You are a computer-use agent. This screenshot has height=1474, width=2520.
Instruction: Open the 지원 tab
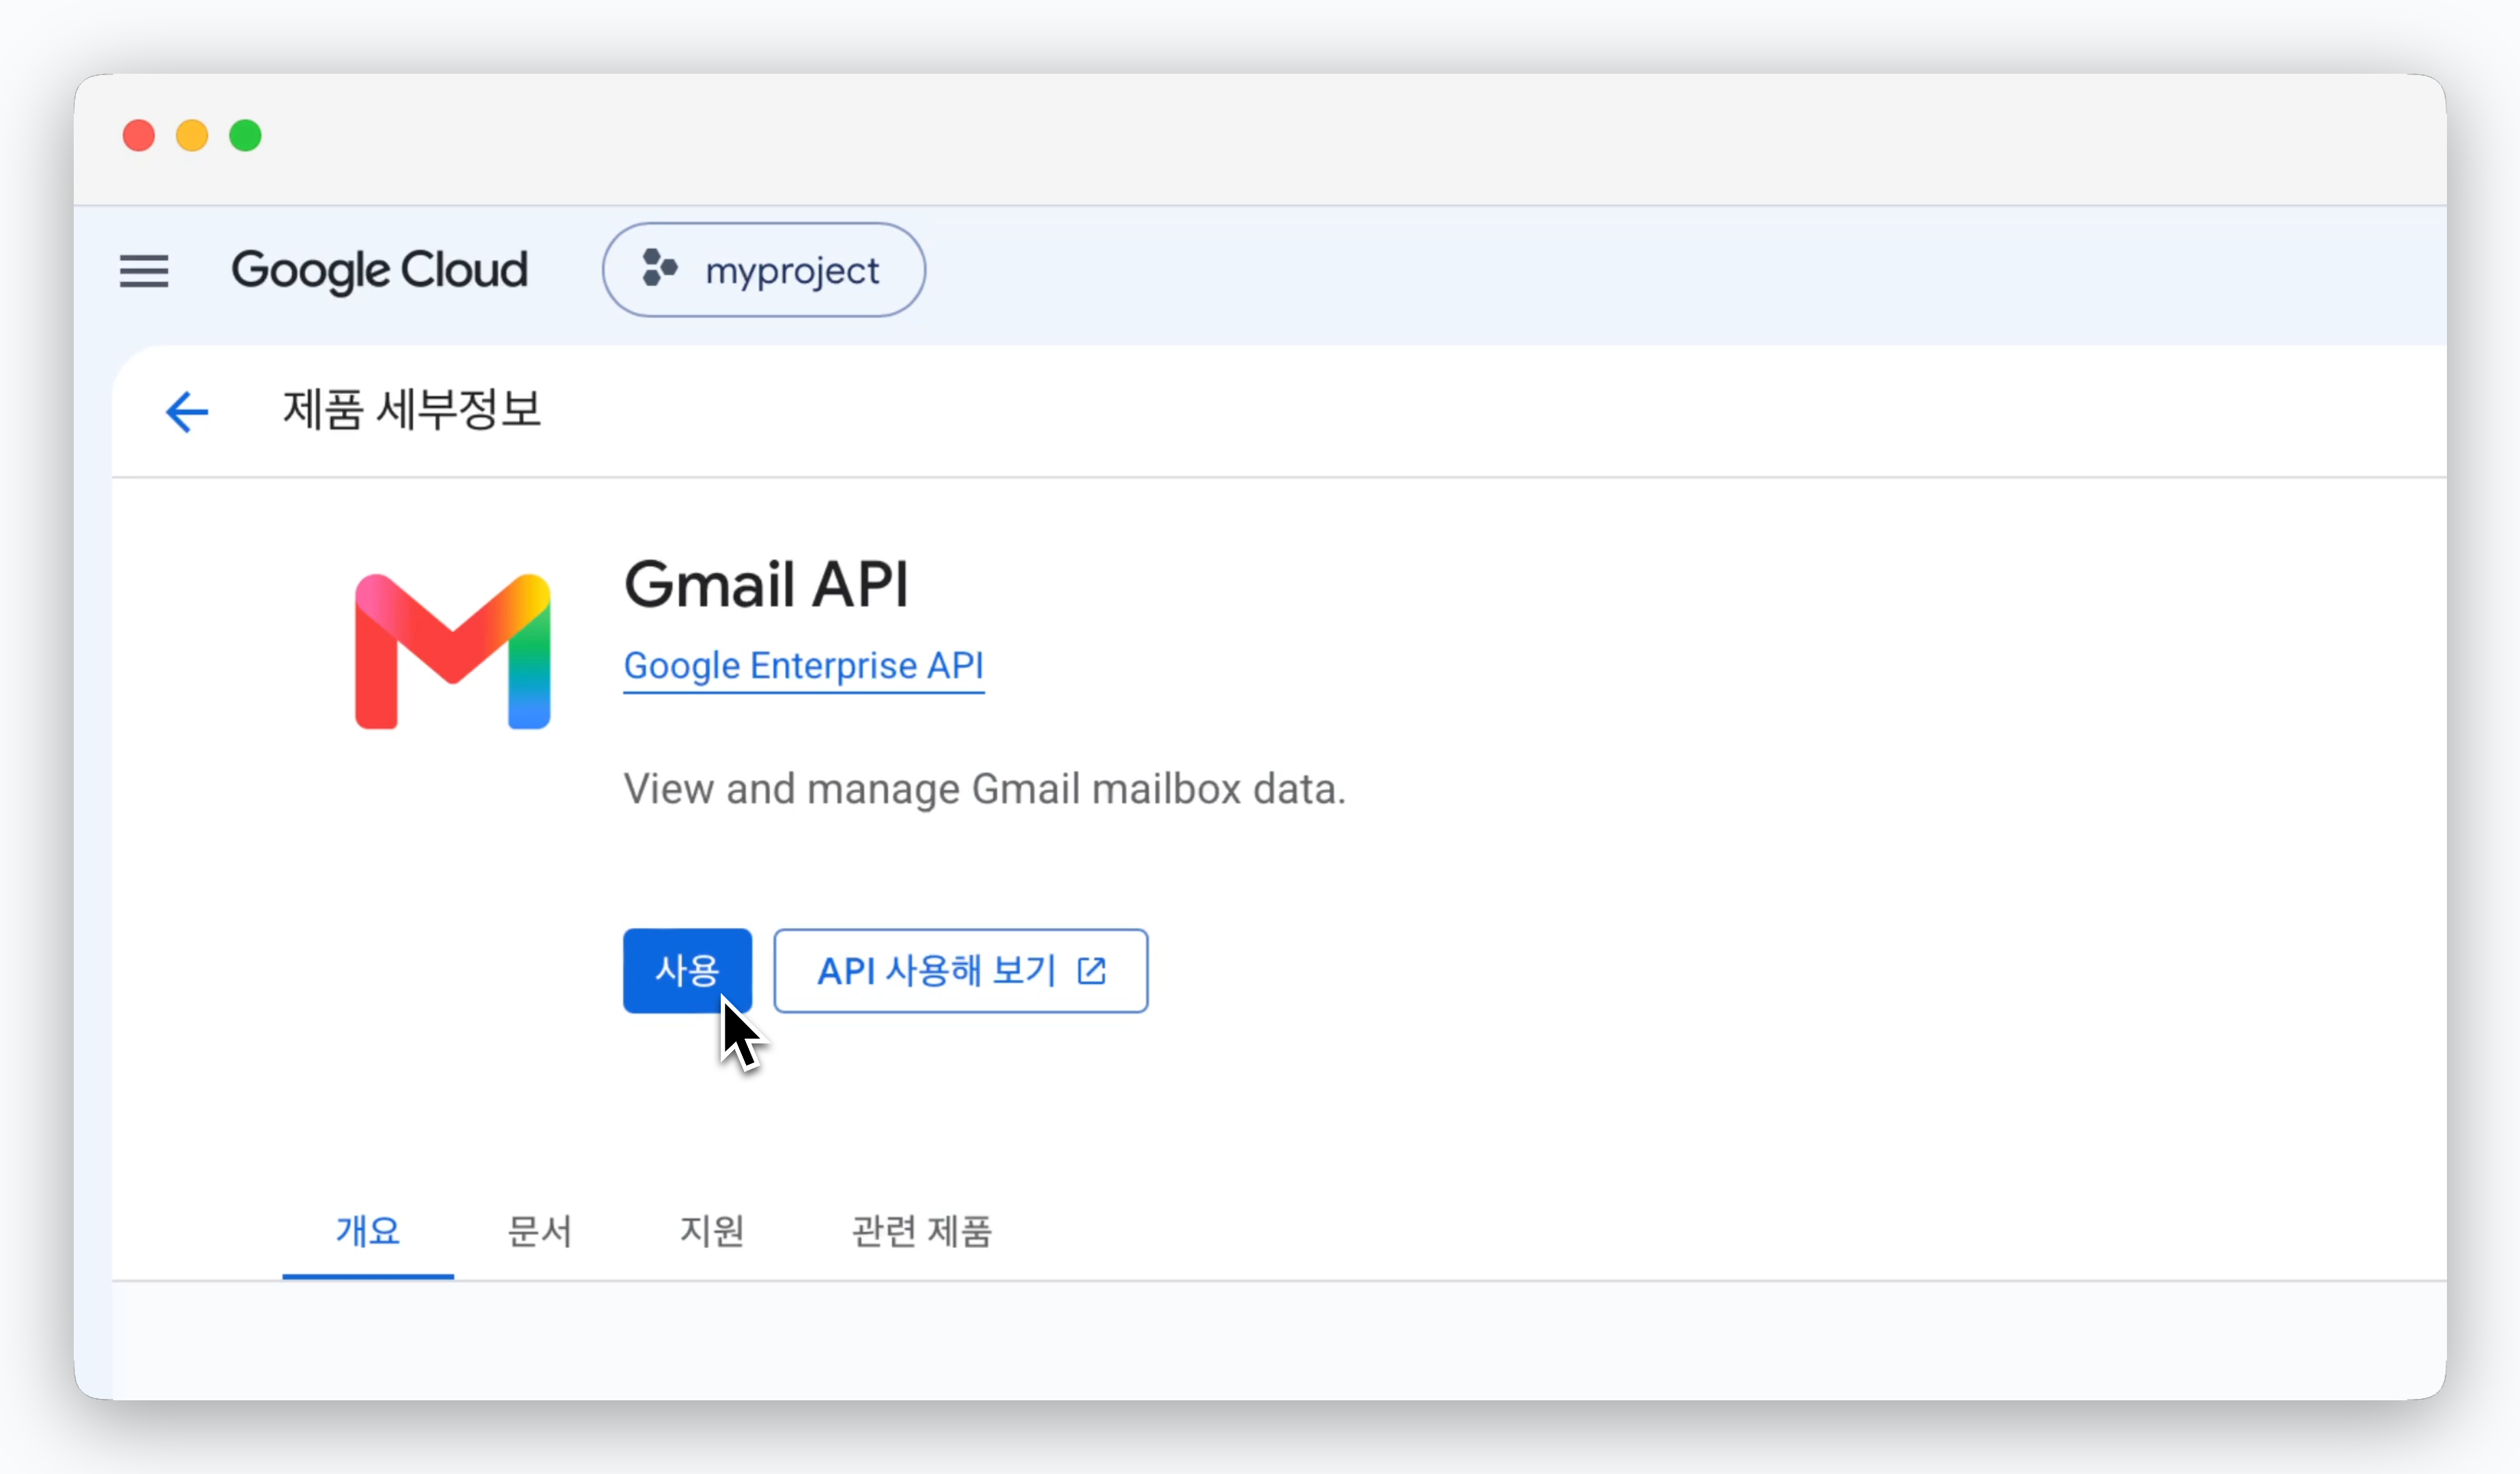coord(712,1231)
